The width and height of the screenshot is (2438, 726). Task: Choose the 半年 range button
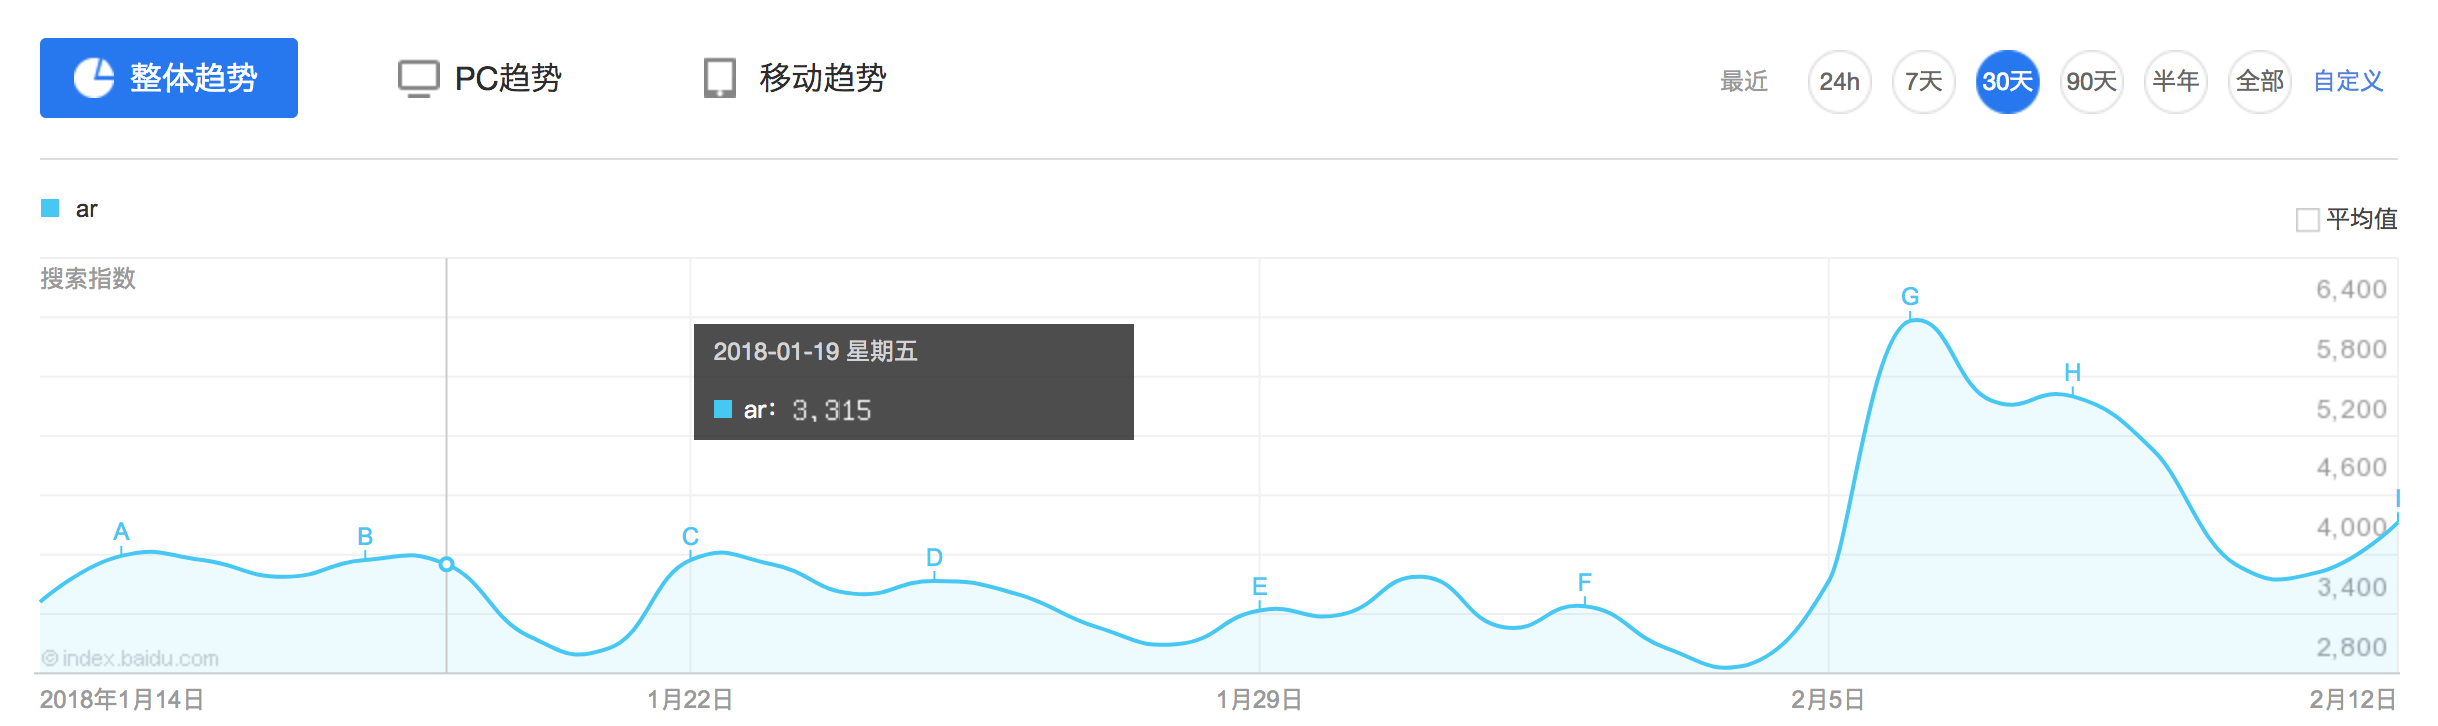pos(2175,81)
